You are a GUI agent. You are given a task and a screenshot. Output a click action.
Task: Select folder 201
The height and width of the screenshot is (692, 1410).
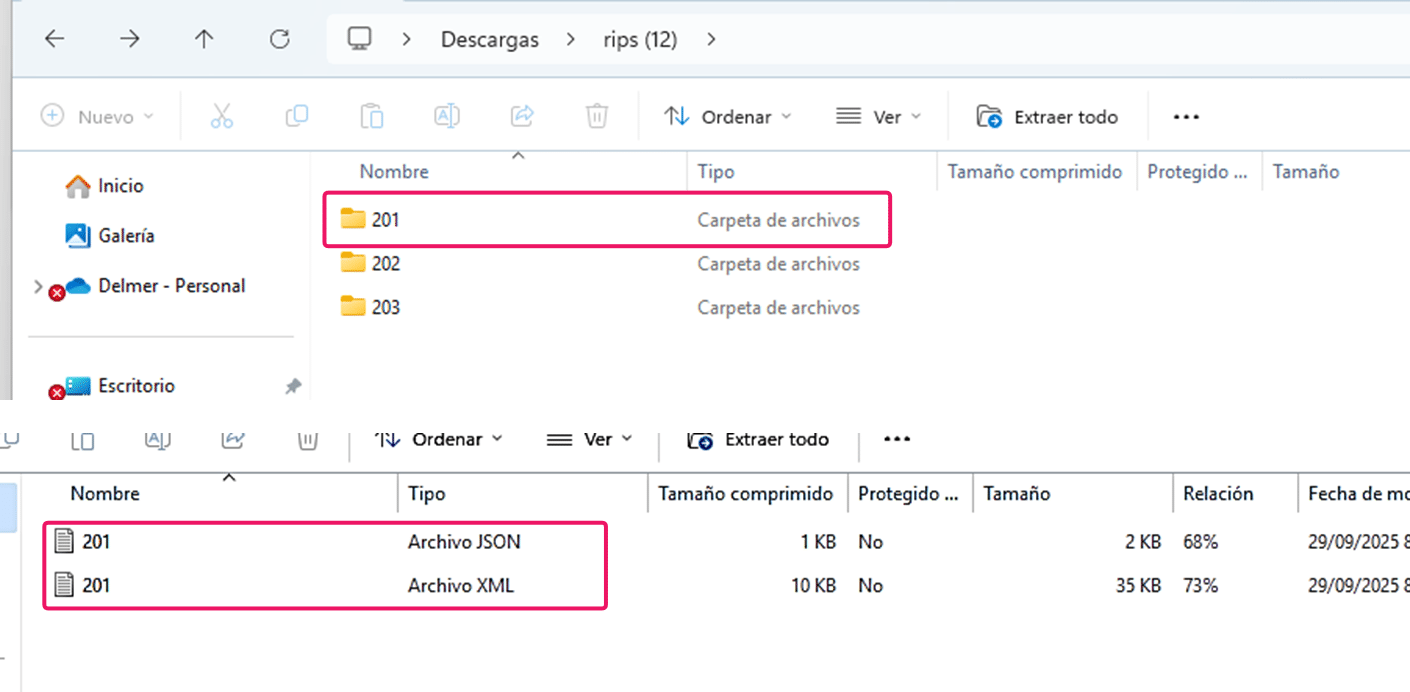(606, 220)
